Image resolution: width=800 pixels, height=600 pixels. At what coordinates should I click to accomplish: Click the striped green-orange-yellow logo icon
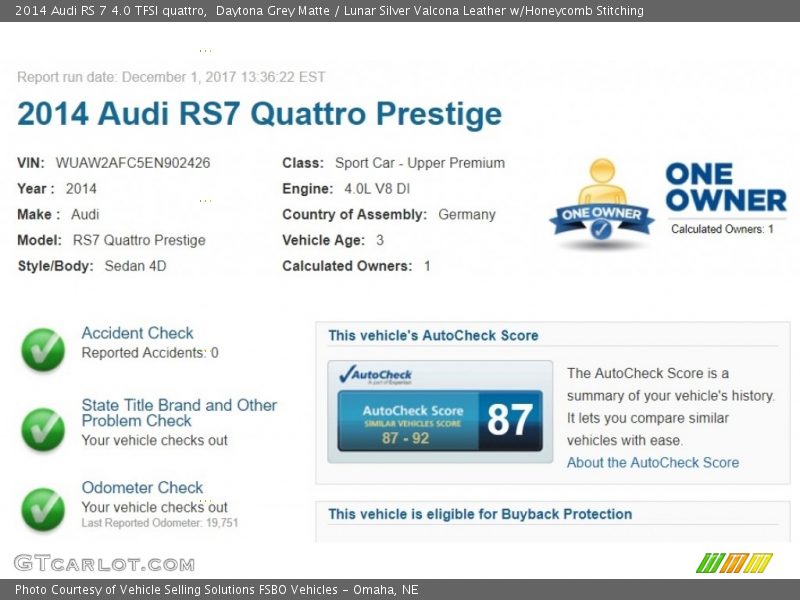(734, 563)
